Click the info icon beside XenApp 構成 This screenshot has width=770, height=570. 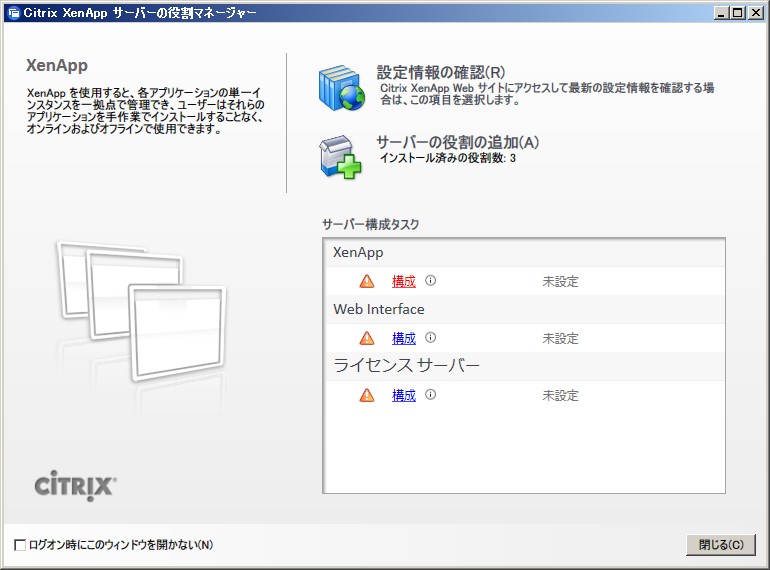(x=431, y=281)
